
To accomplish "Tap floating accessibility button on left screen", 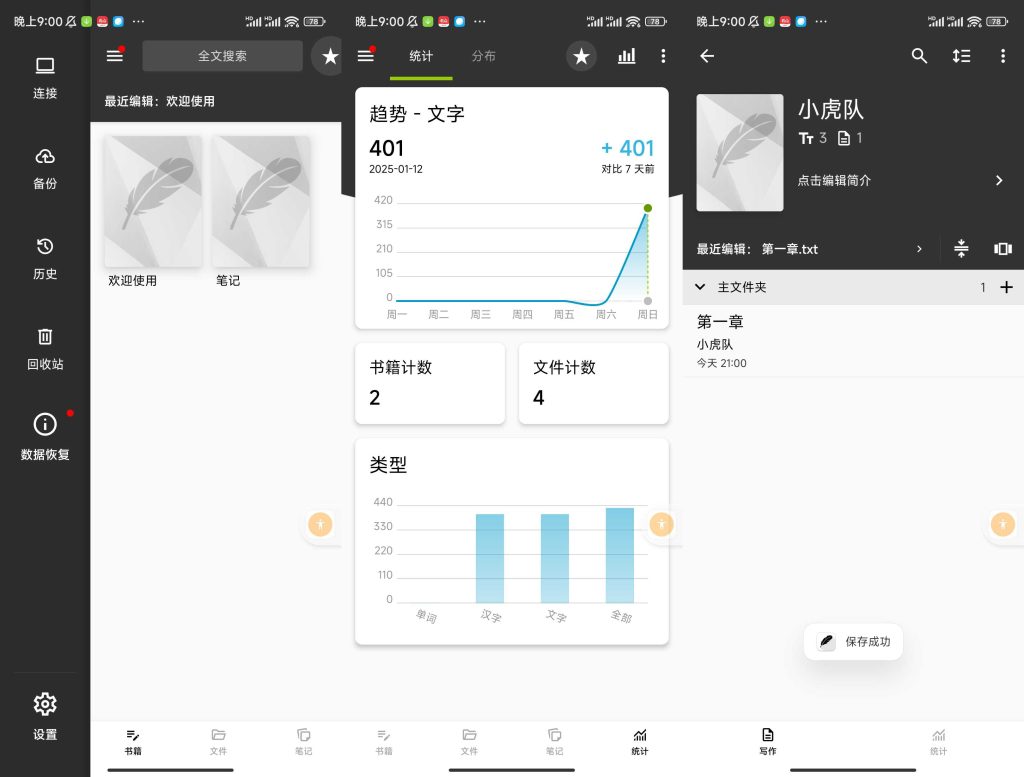I will pyautogui.click(x=321, y=524).
